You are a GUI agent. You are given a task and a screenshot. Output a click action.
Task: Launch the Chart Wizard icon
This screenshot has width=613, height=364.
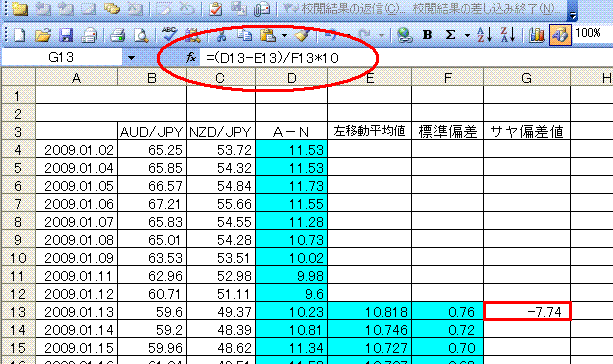(x=537, y=36)
